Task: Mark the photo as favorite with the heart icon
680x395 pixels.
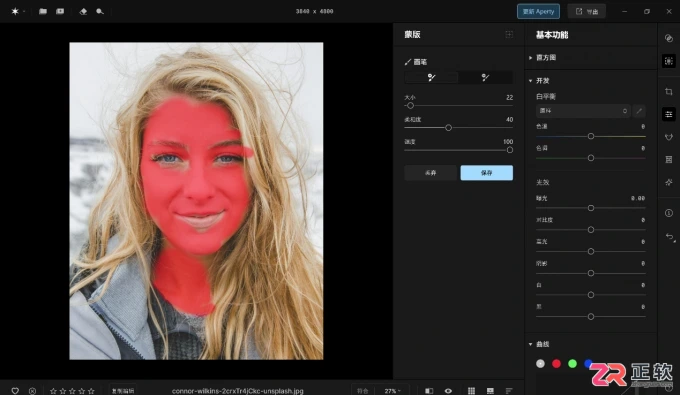Action: 15,391
